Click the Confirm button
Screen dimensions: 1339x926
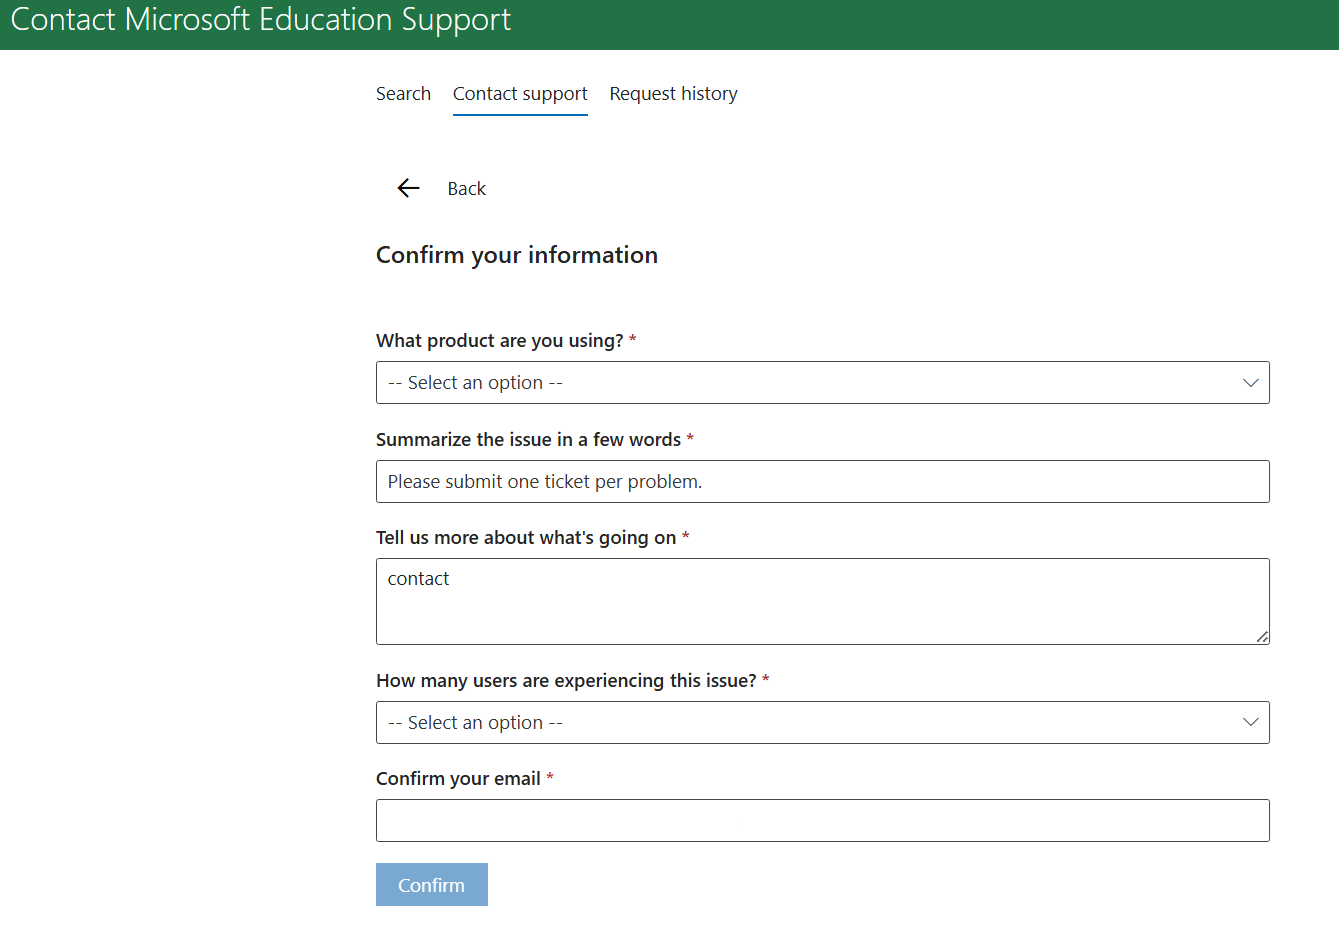point(432,885)
